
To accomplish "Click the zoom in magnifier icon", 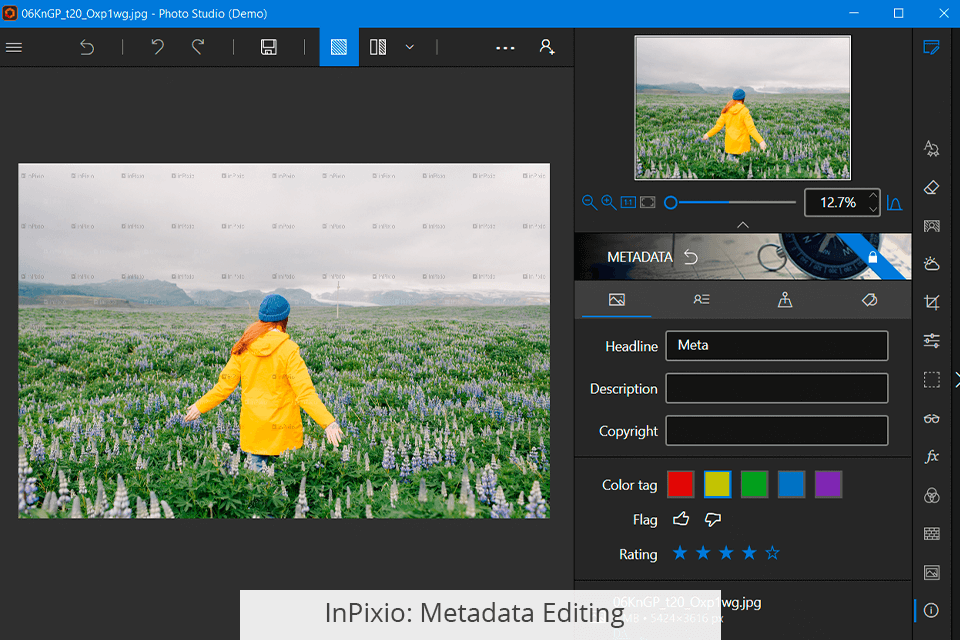I will (608, 202).
